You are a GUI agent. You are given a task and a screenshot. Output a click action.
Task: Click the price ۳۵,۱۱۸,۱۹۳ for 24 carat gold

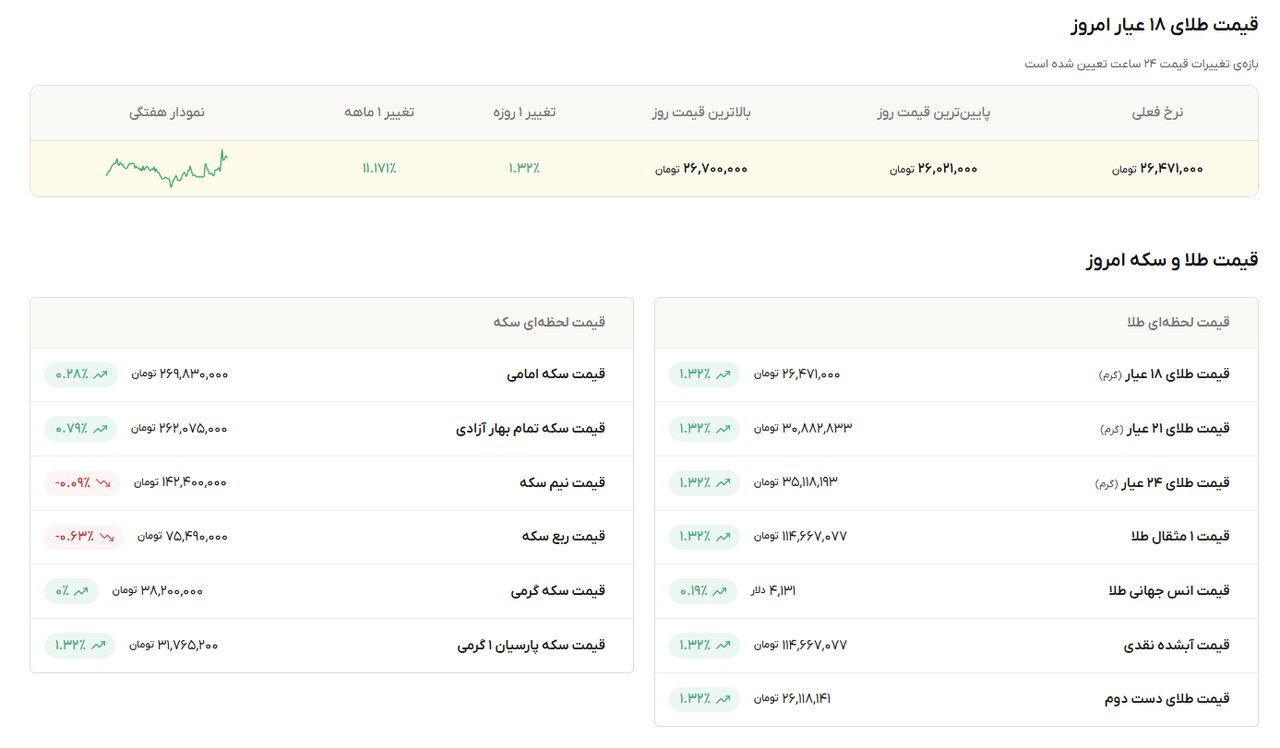tap(796, 482)
